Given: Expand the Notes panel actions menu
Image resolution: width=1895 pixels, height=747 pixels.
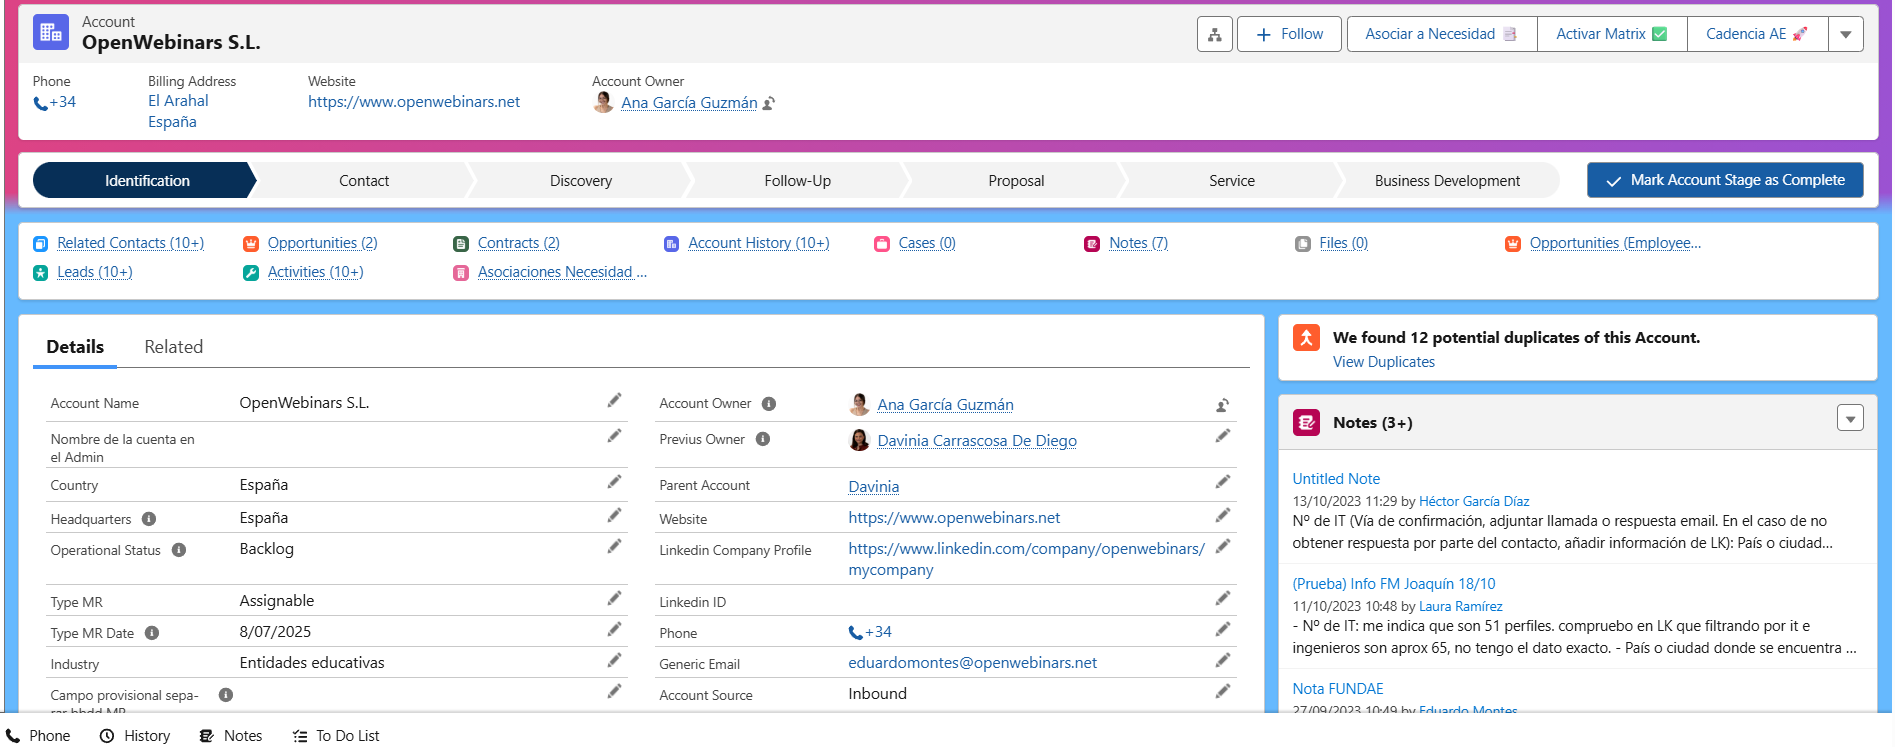Looking at the screenshot, I should 1850,418.
